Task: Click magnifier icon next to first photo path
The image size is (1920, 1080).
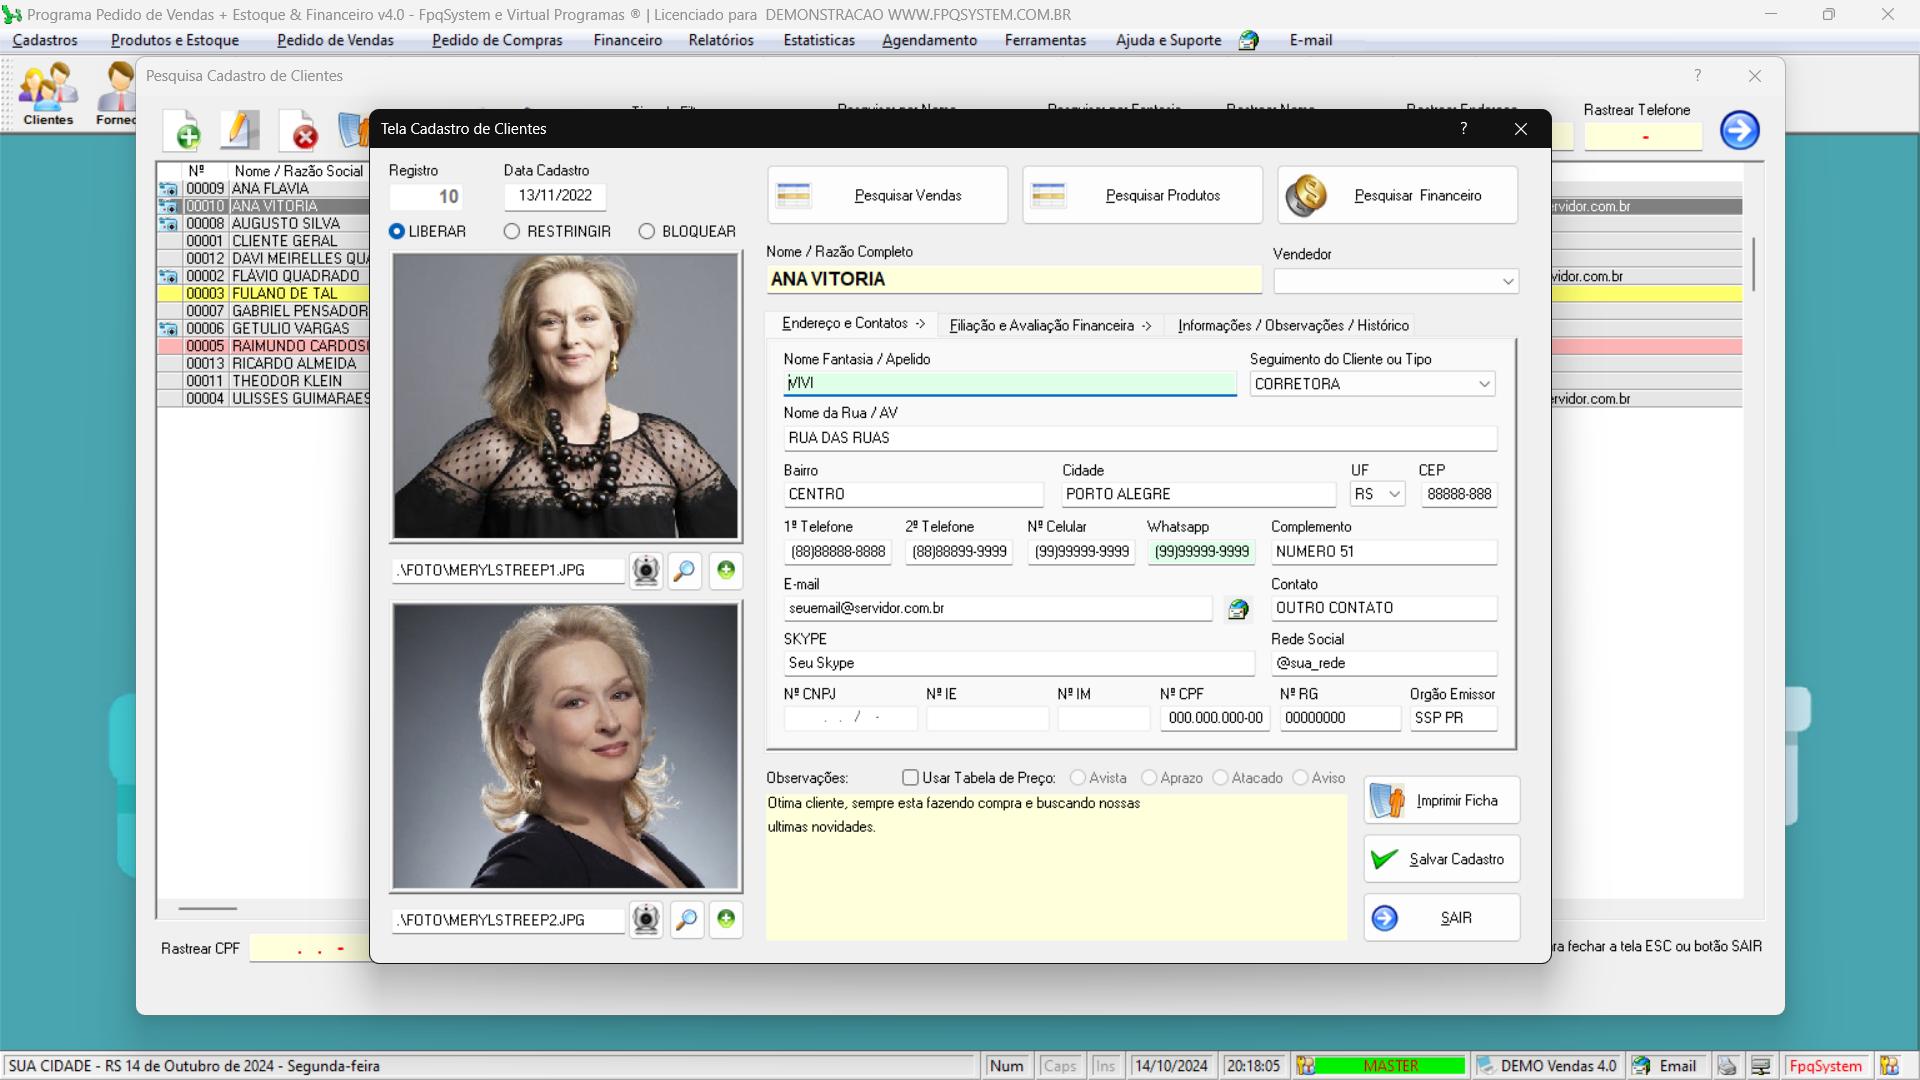Action: tap(685, 571)
